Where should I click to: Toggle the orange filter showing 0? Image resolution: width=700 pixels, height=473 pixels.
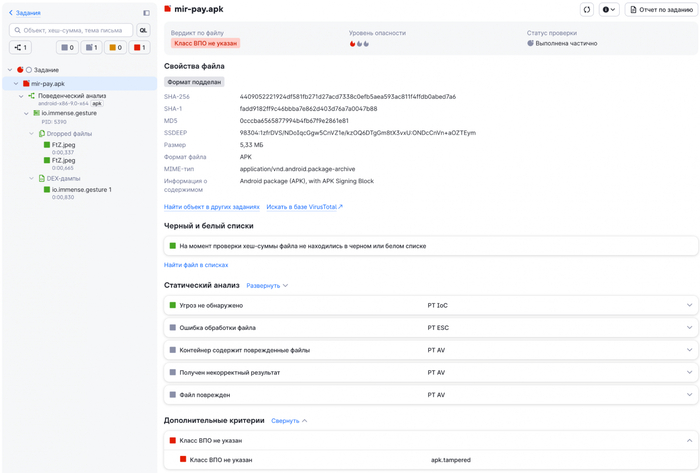point(116,47)
